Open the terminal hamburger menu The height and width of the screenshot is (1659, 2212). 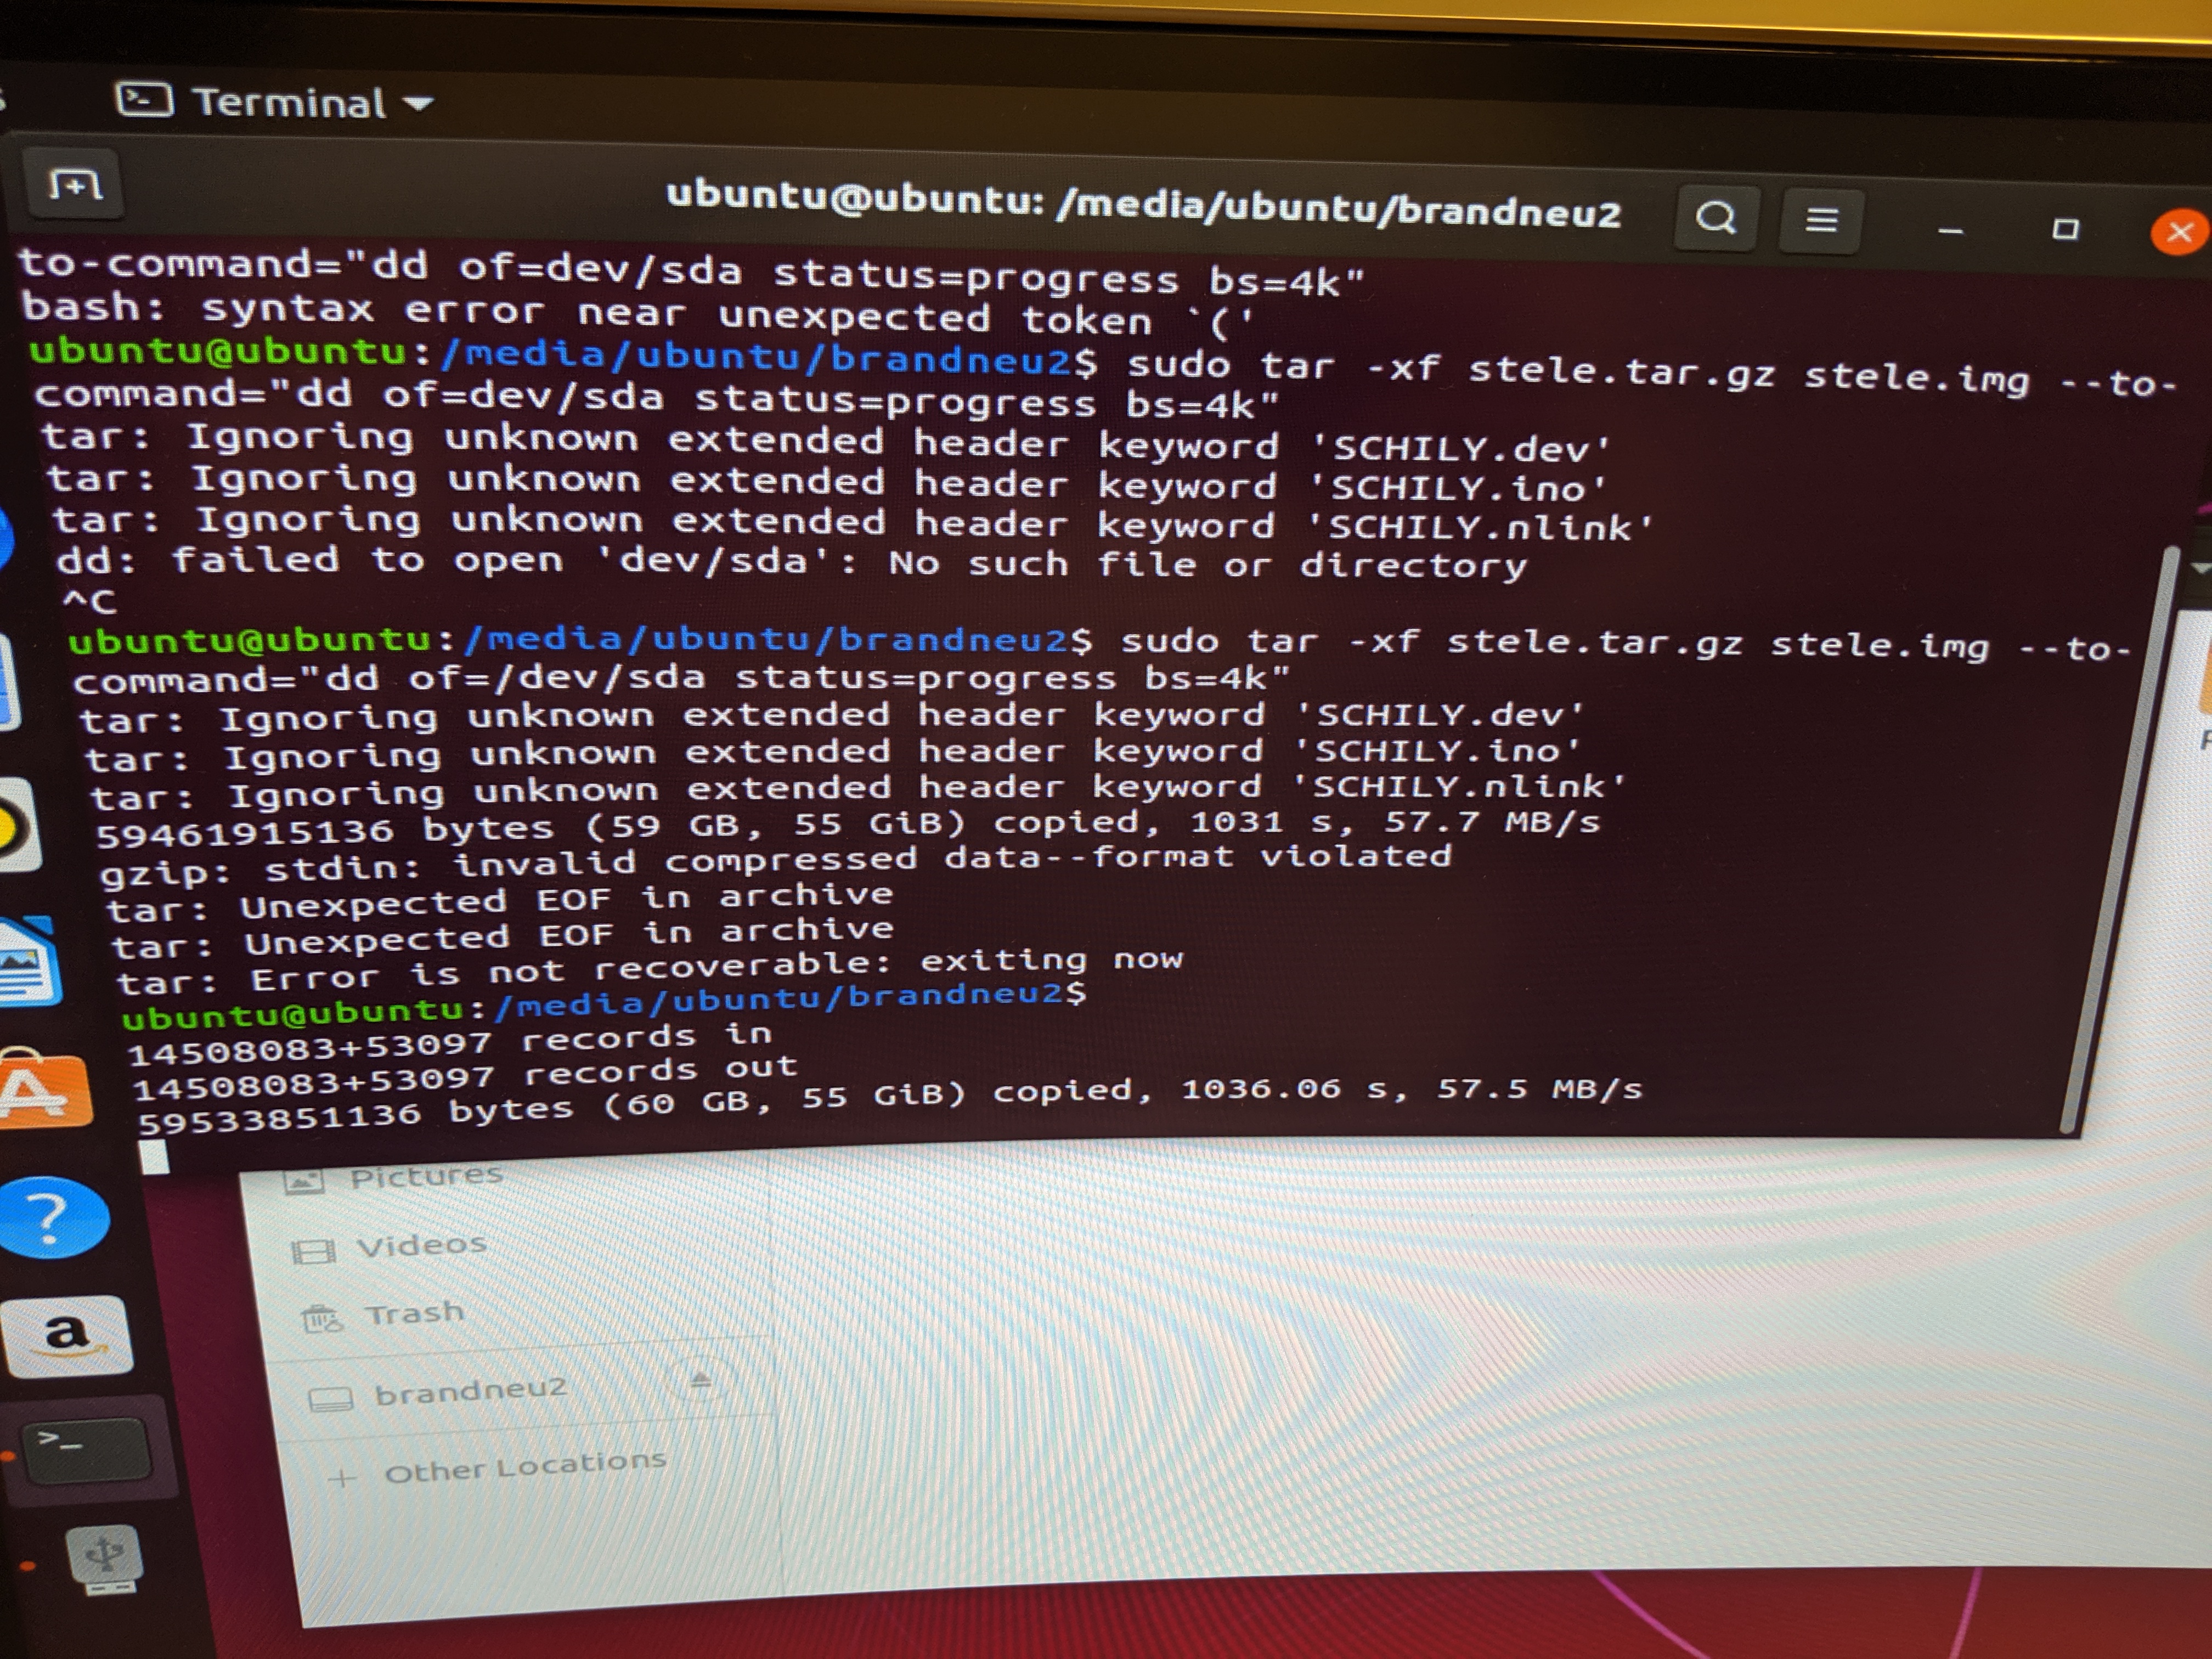(1821, 220)
